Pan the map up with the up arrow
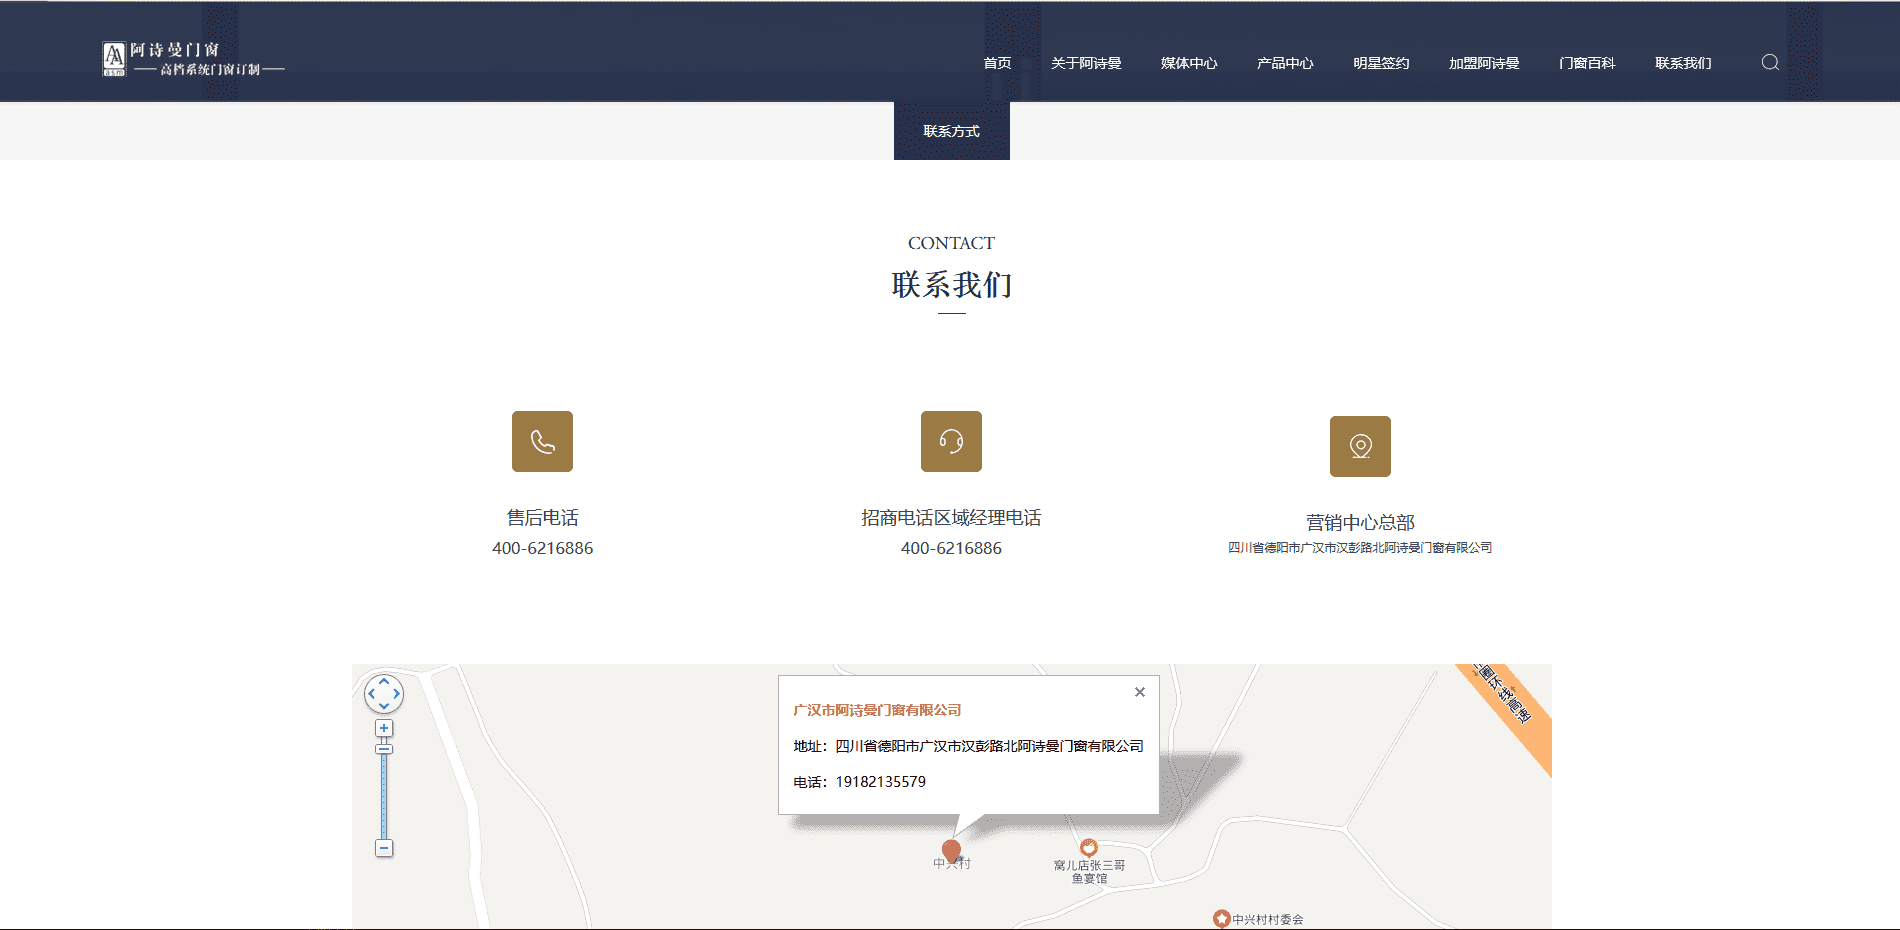 384,681
